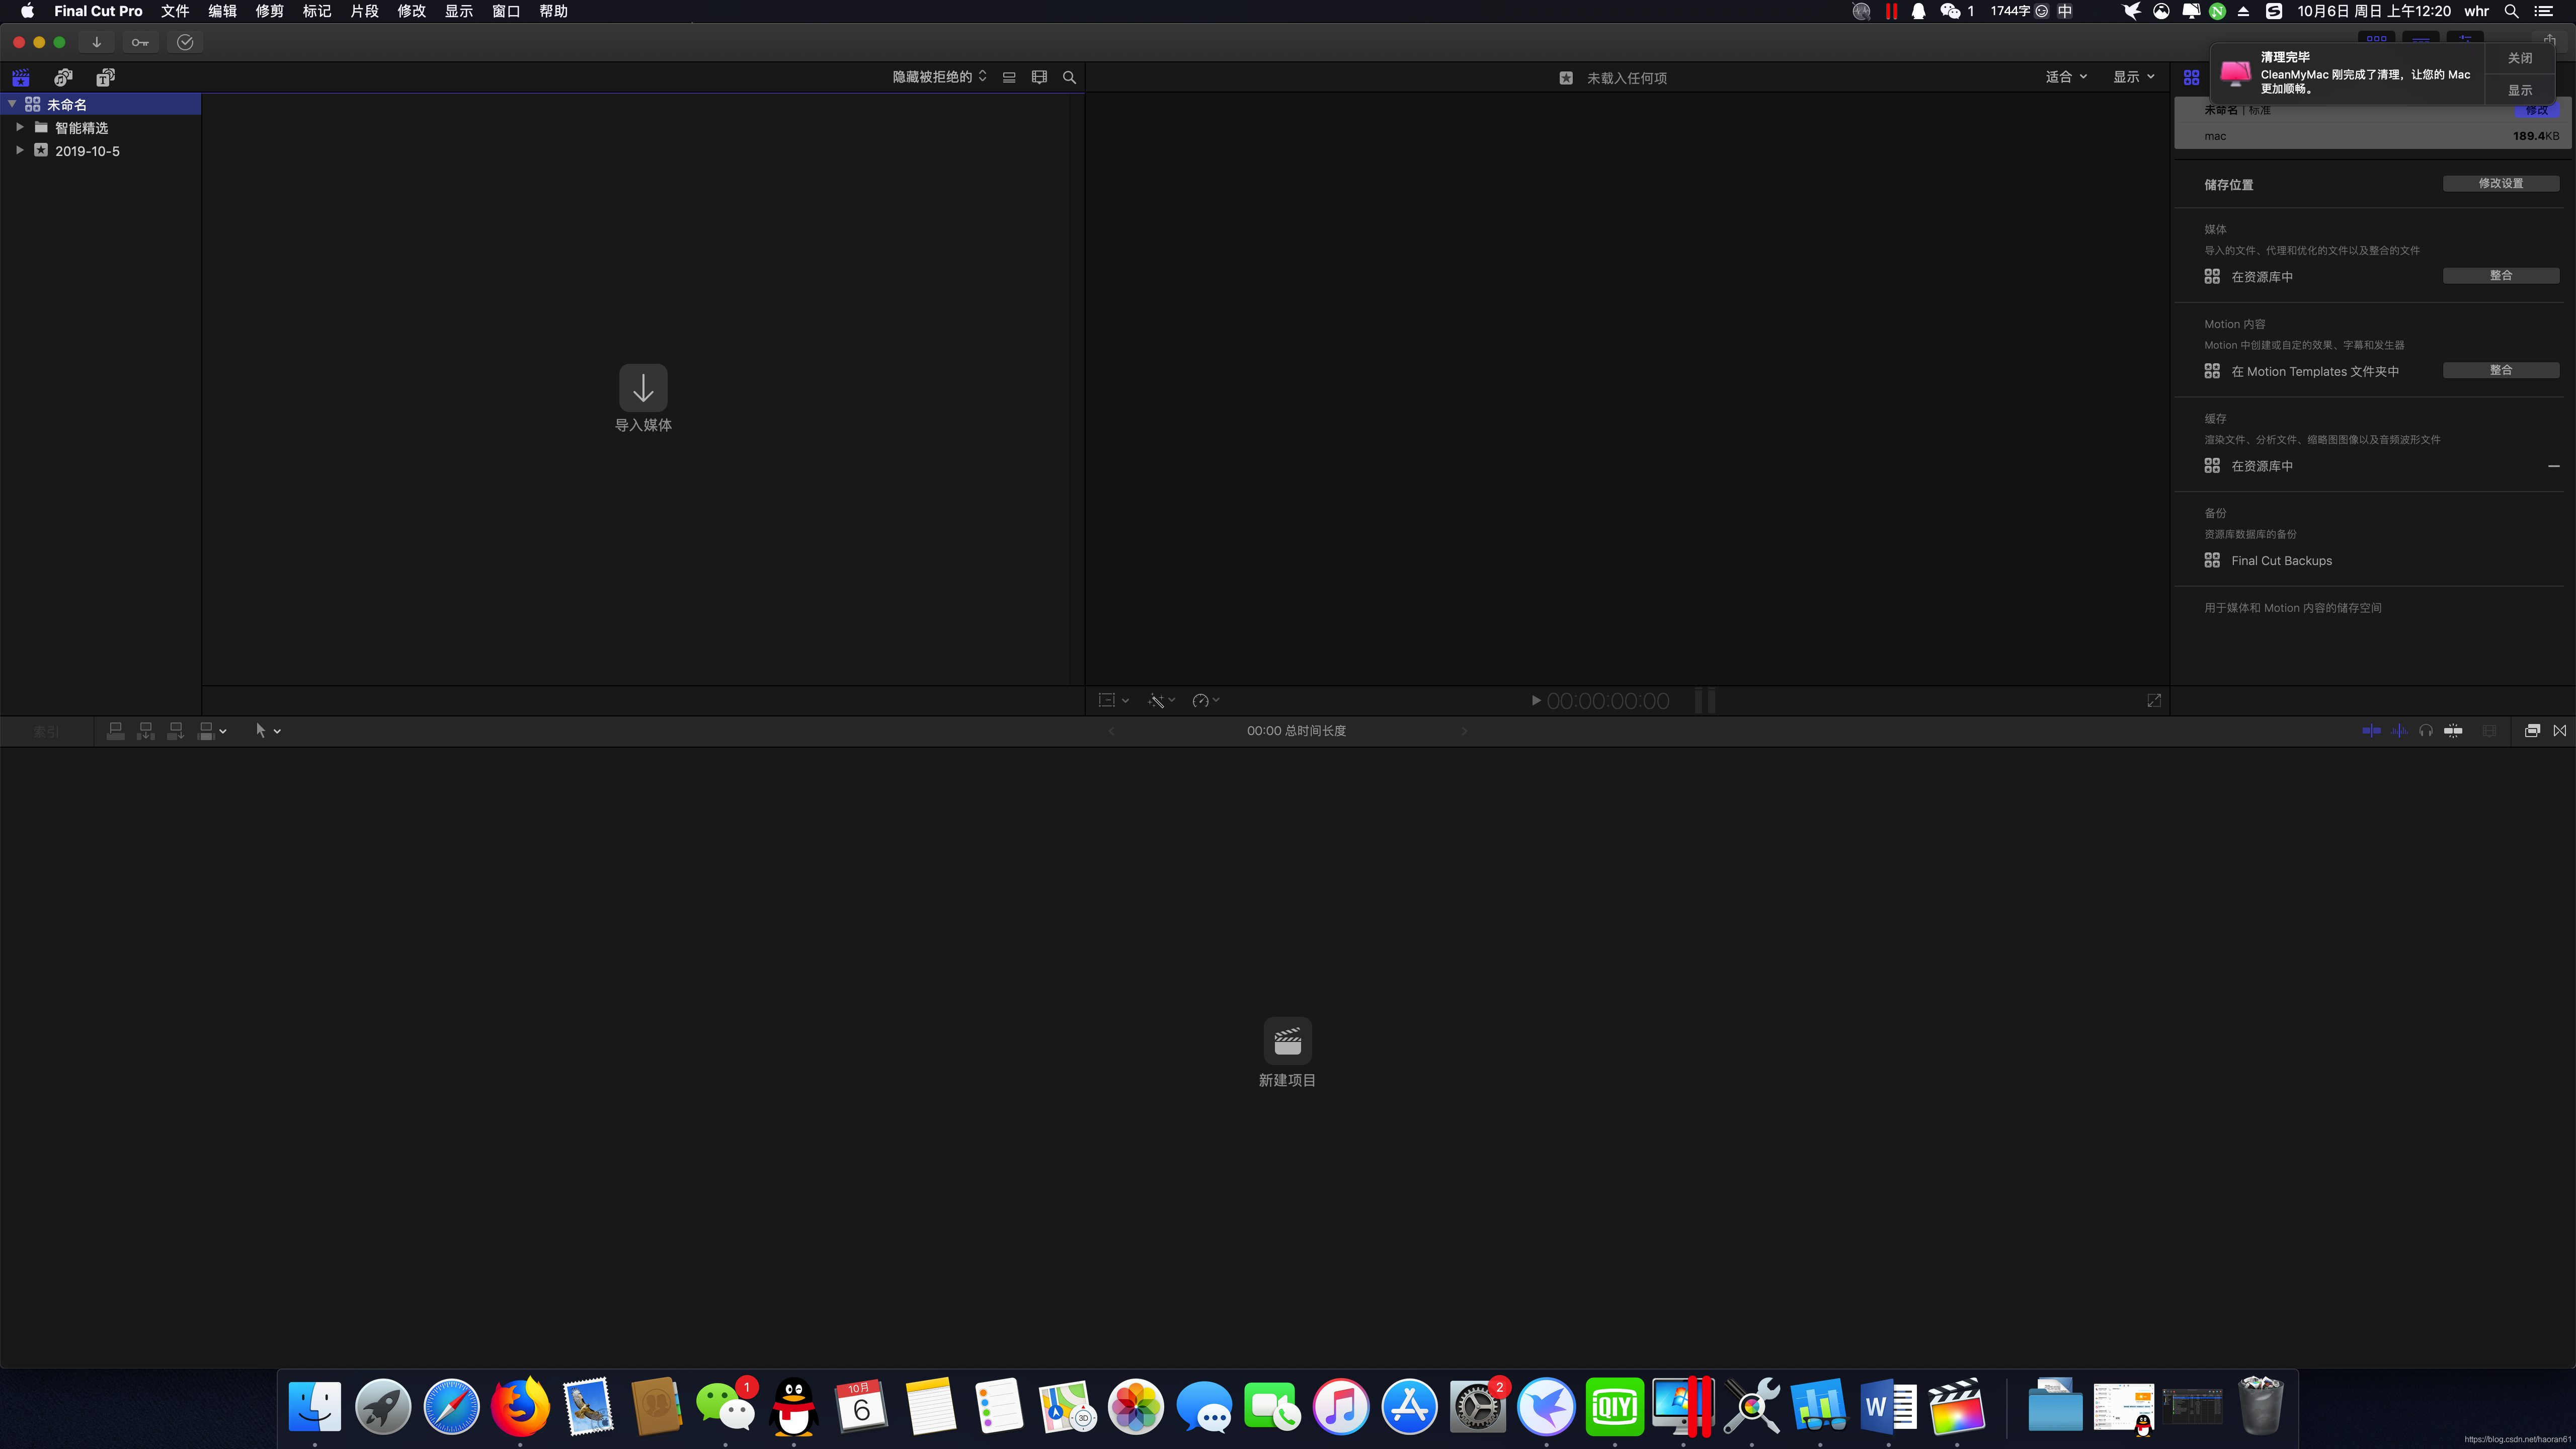Show the titles and generators sidebar

pyautogui.click(x=105, y=77)
